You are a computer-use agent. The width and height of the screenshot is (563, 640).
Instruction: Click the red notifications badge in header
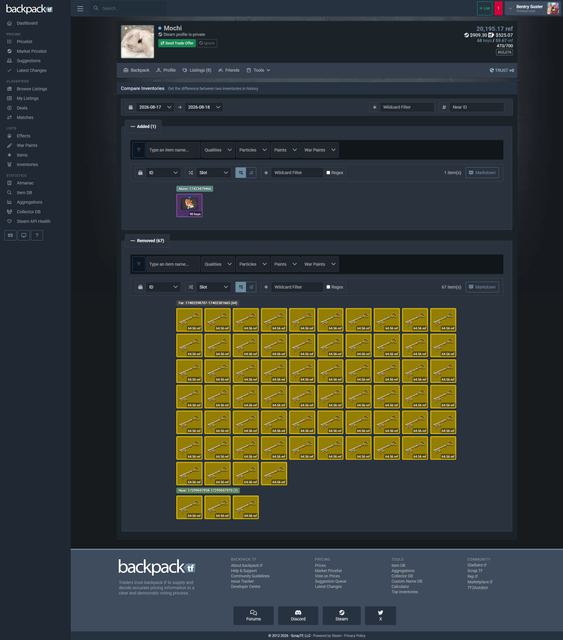pyautogui.click(x=498, y=8)
